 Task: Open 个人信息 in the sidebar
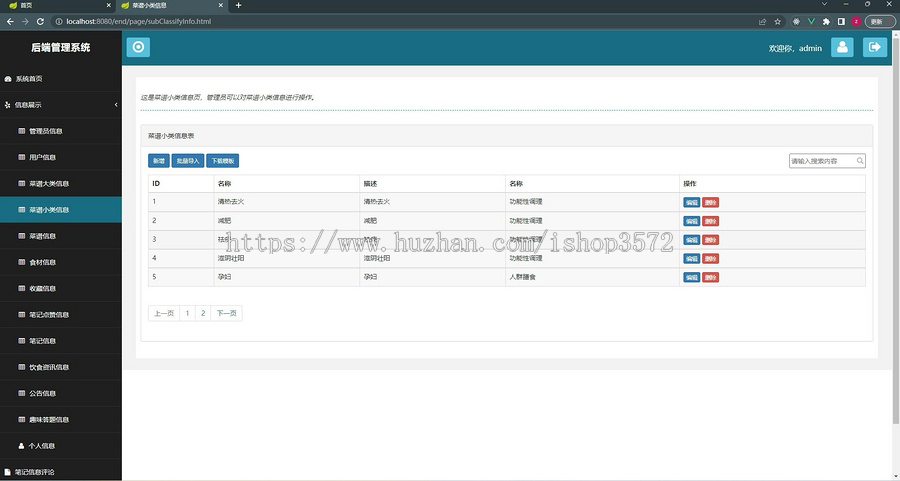pos(60,445)
